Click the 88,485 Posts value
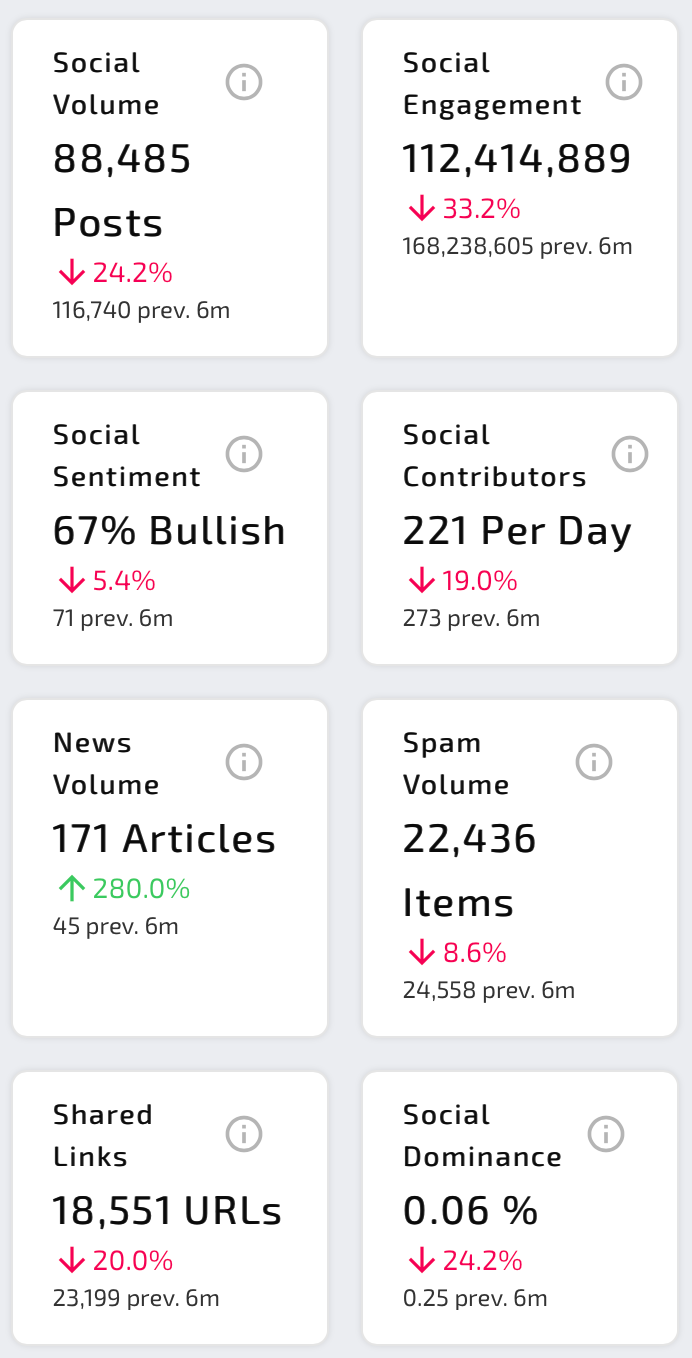692x1358 pixels. [122, 190]
